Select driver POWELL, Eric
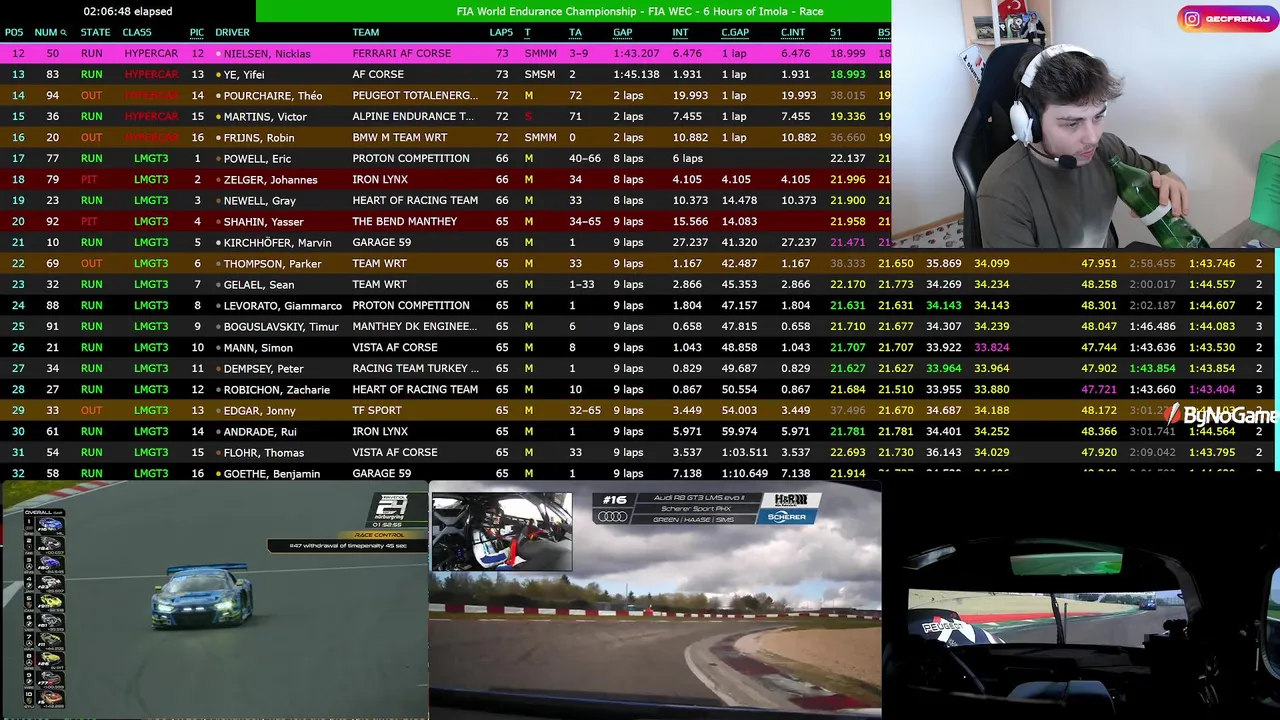This screenshot has width=1280, height=720. (257, 159)
